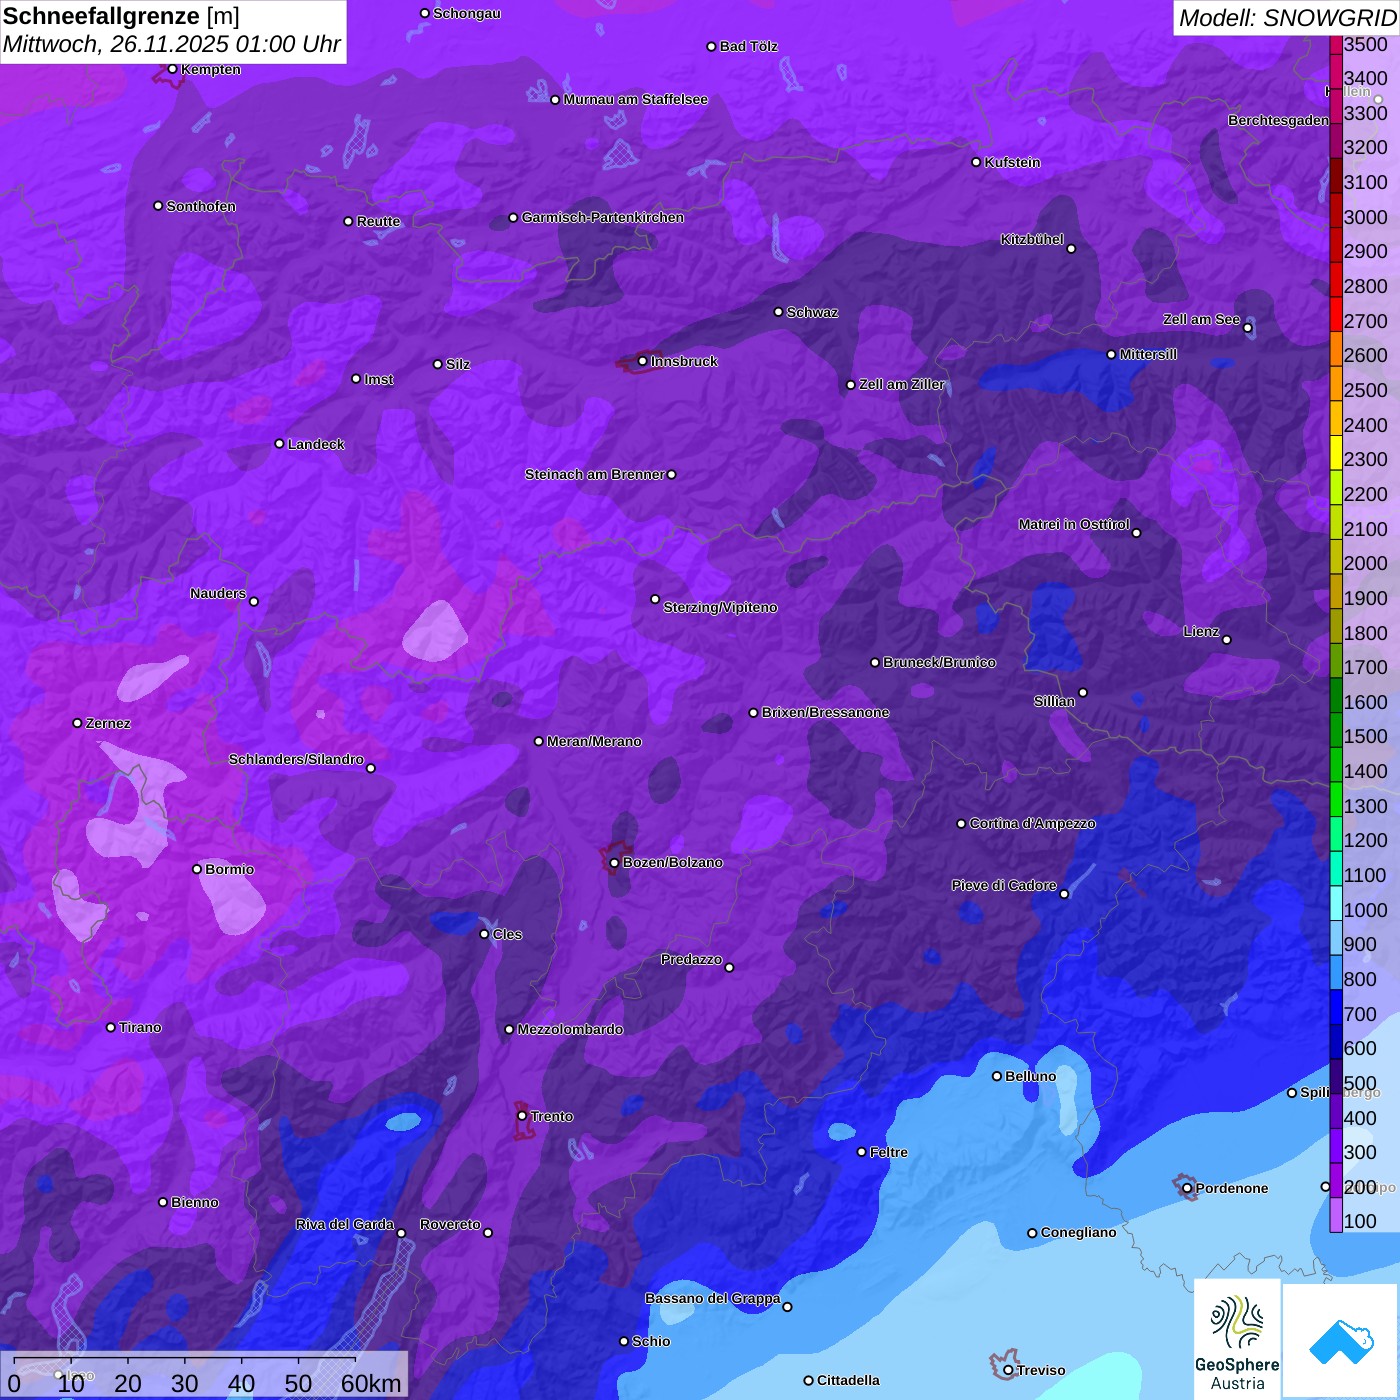The width and height of the screenshot is (1400, 1400).
Task: Click the Zell am Ziller label
Action: [902, 384]
